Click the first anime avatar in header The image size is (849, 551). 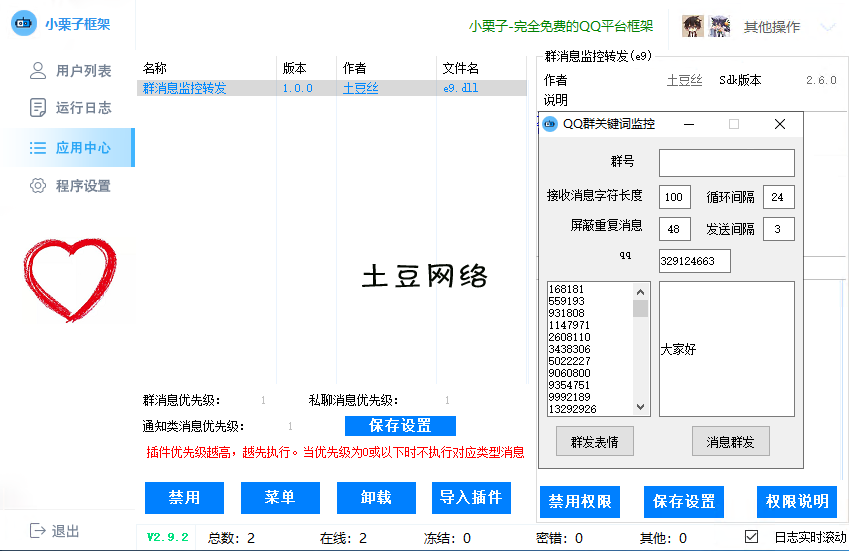[x=693, y=25]
